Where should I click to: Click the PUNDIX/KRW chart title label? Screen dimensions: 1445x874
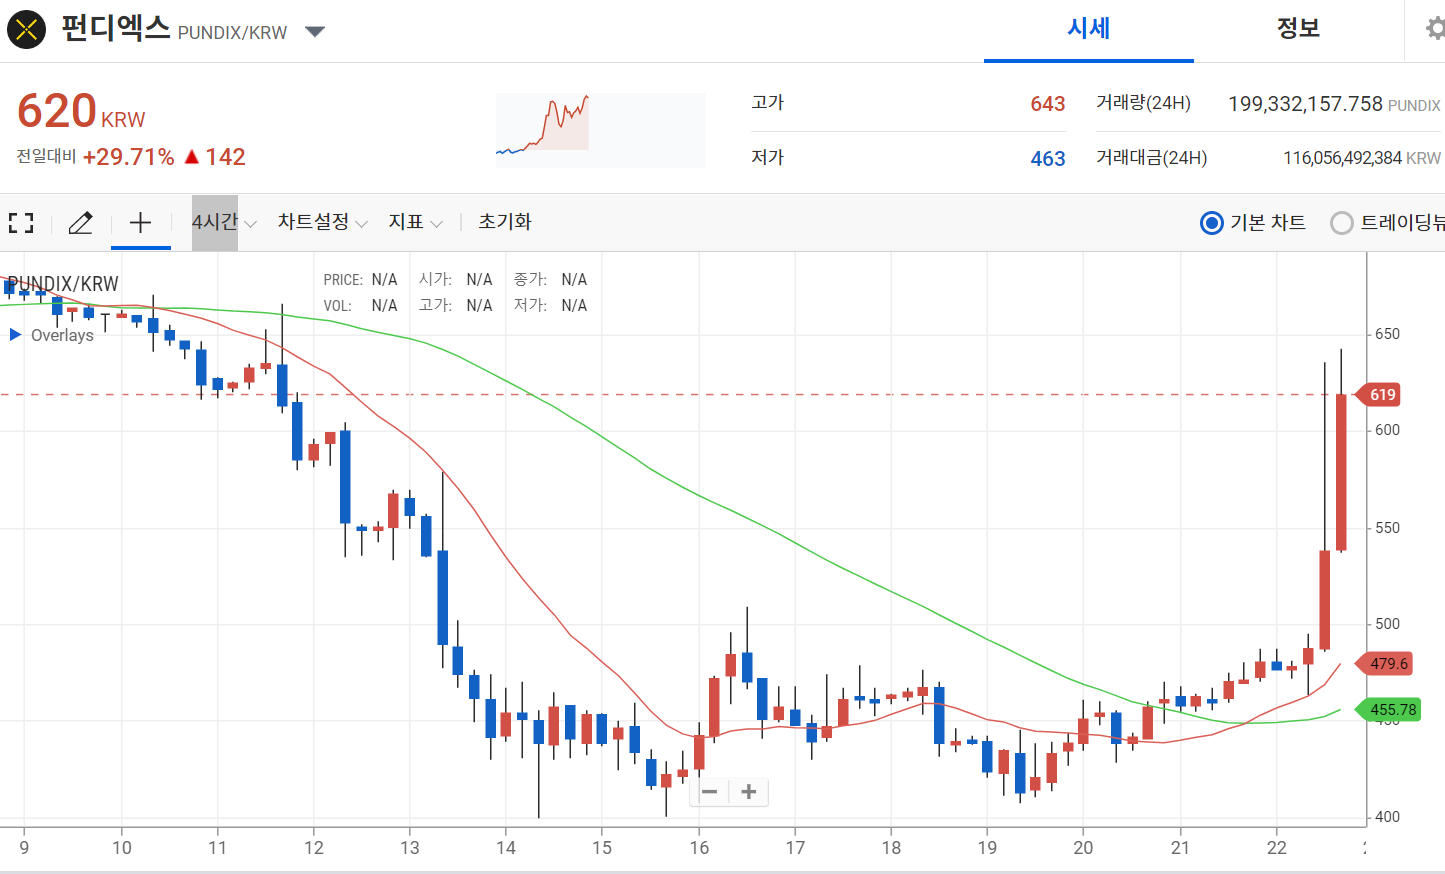(x=63, y=284)
